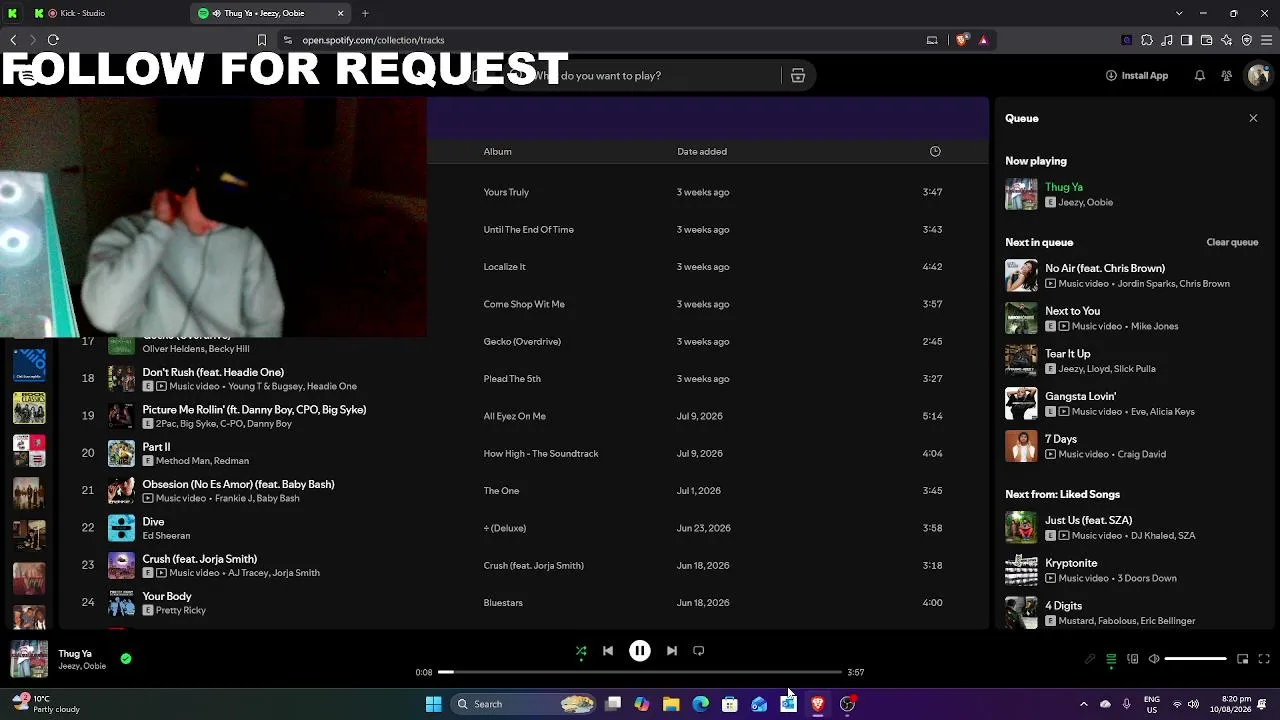
Task: Sort tracks by Date added column
Action: click(x=702, y=152)
